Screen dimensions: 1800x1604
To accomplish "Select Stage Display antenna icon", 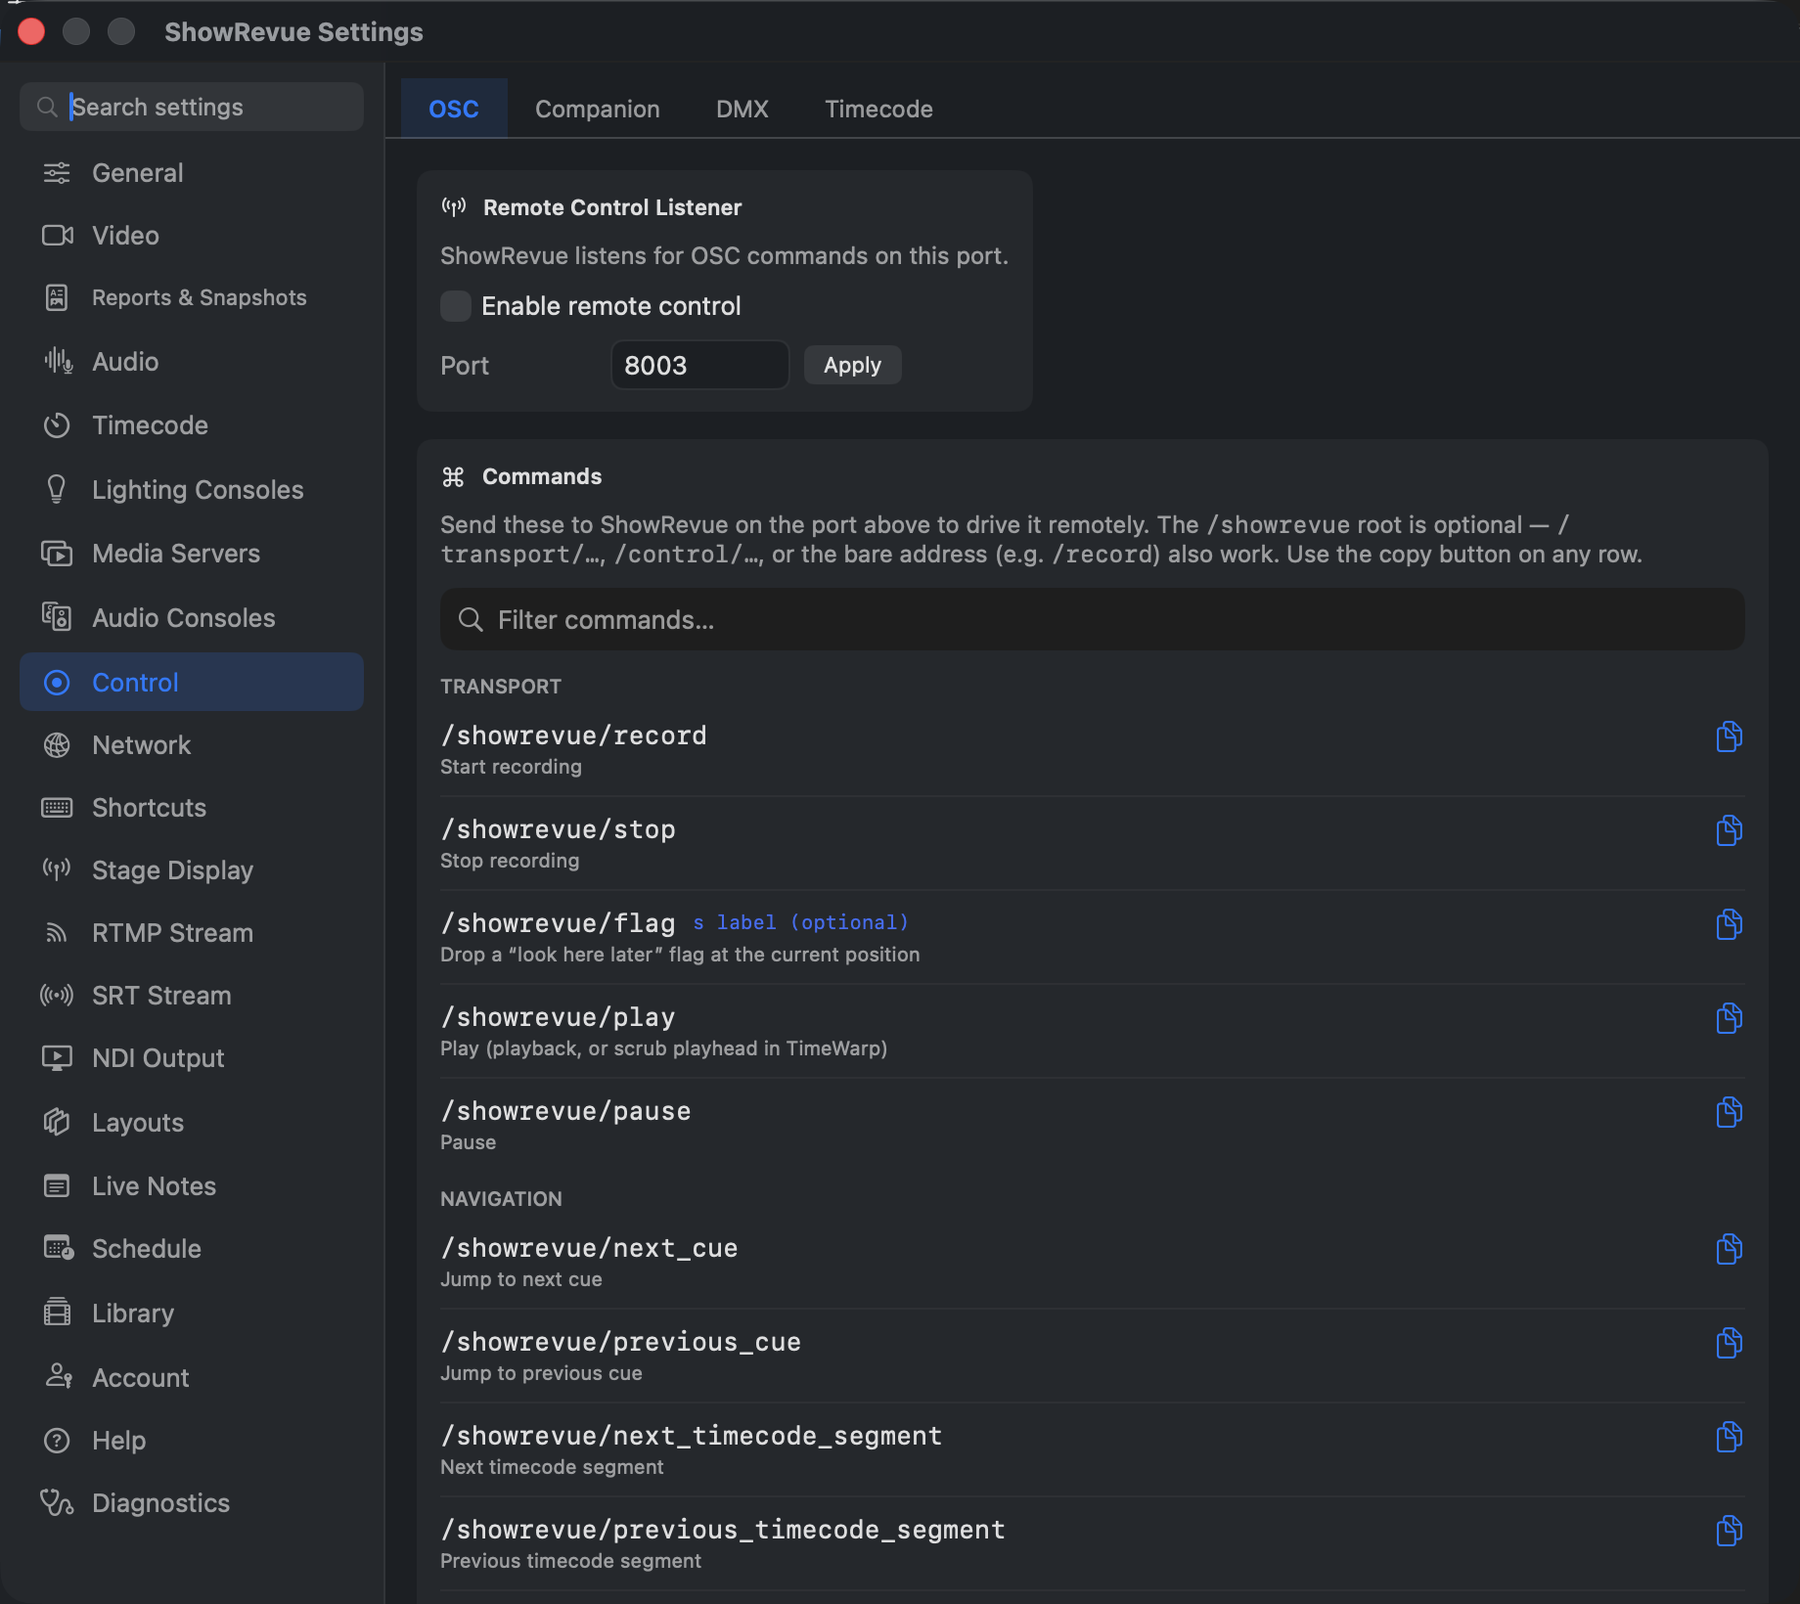I will point(57,870).
